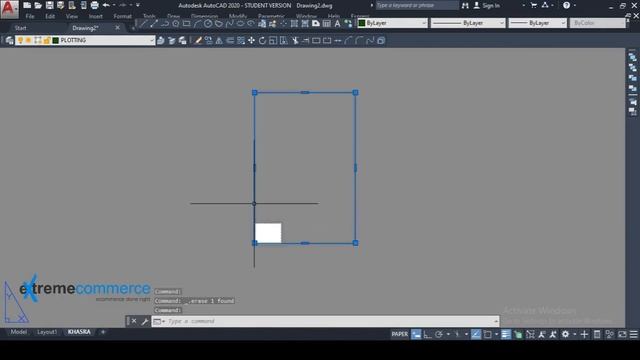The image size is (640, 360).
Task: Open the Edit menu
Action: [x=50, y=16]
